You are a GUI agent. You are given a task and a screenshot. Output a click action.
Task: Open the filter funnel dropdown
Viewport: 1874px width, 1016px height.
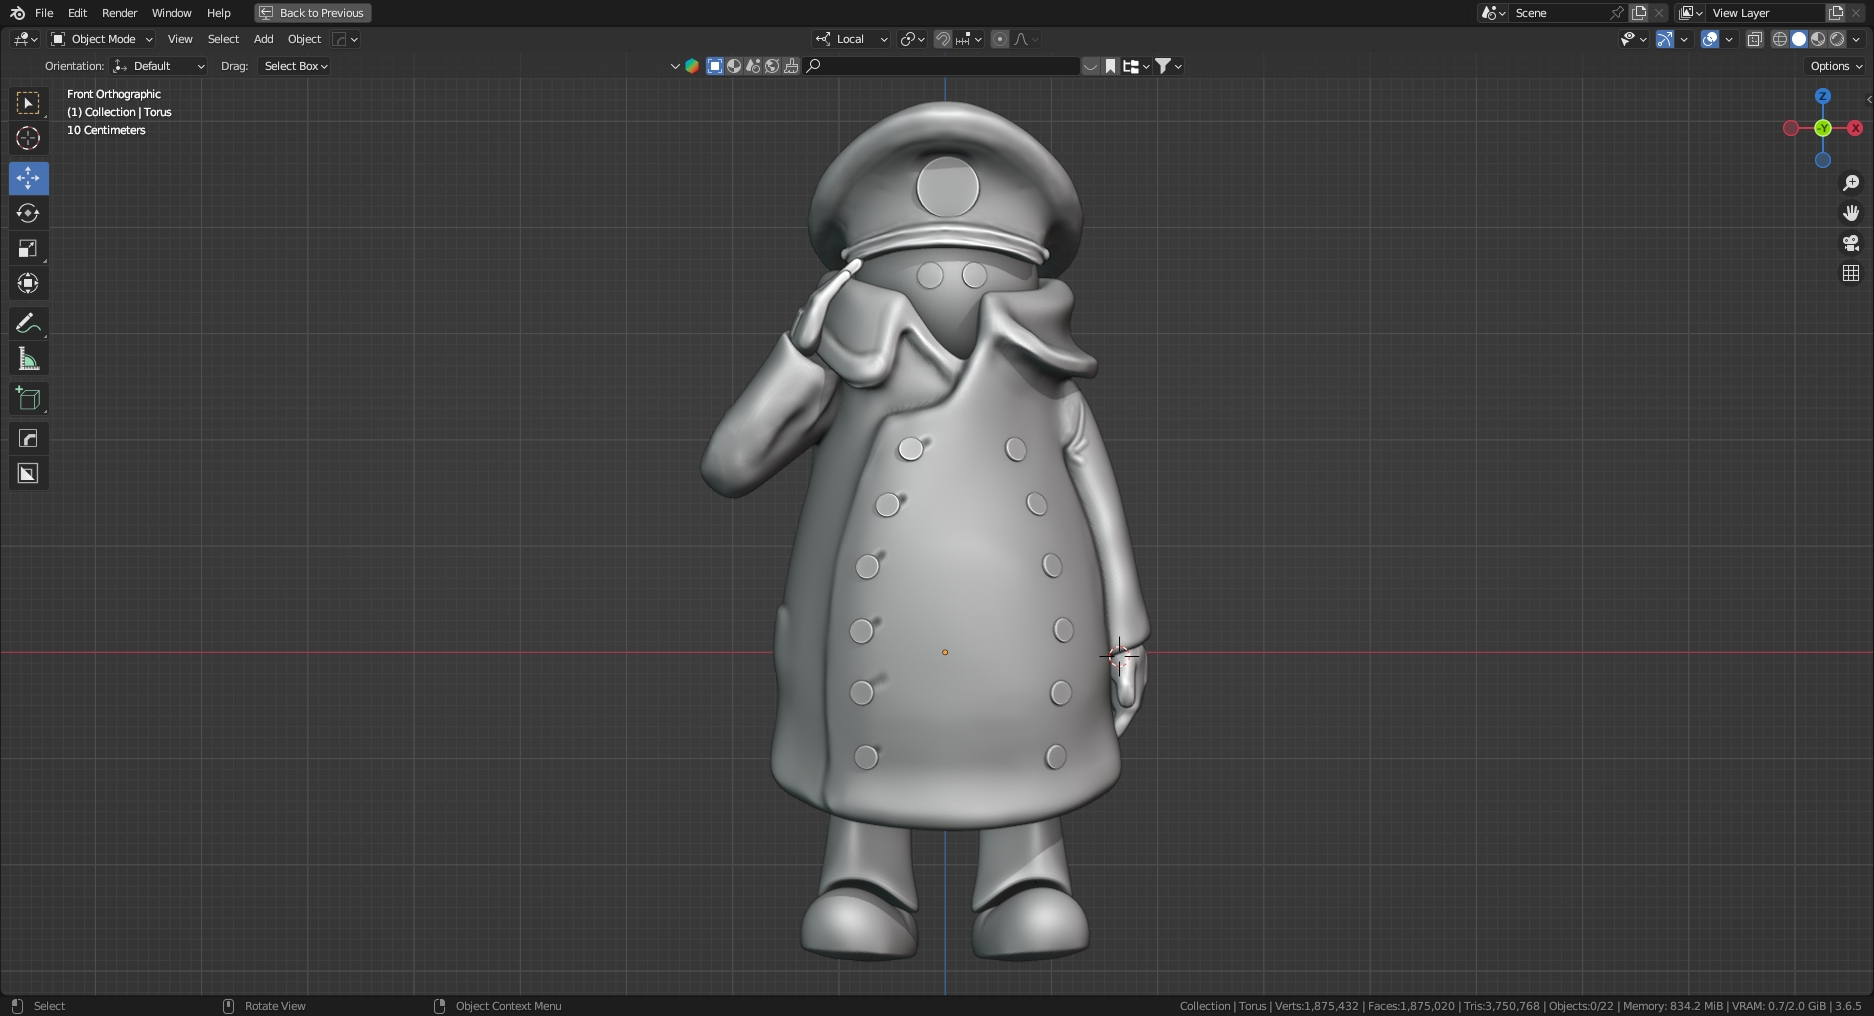click(x=1168, y=66)
